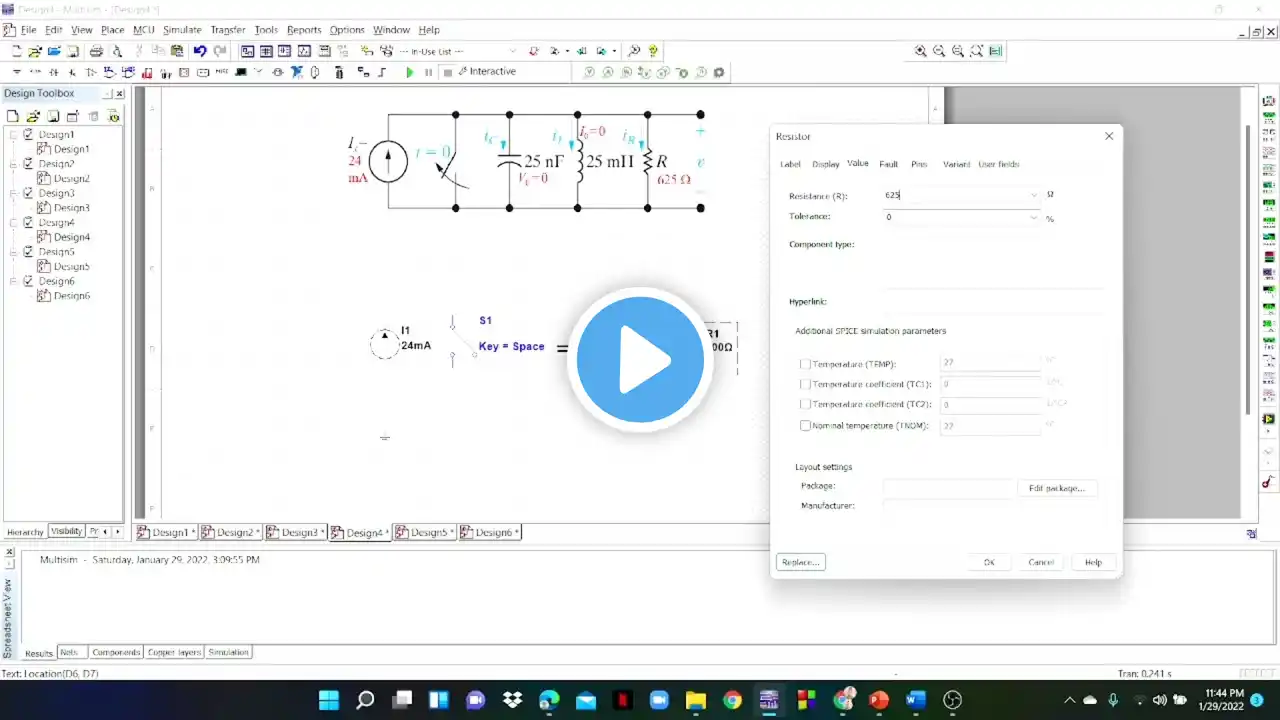Switch to the Label tab in Resistor dialog
1280x720 pixels.
(790, 164)
